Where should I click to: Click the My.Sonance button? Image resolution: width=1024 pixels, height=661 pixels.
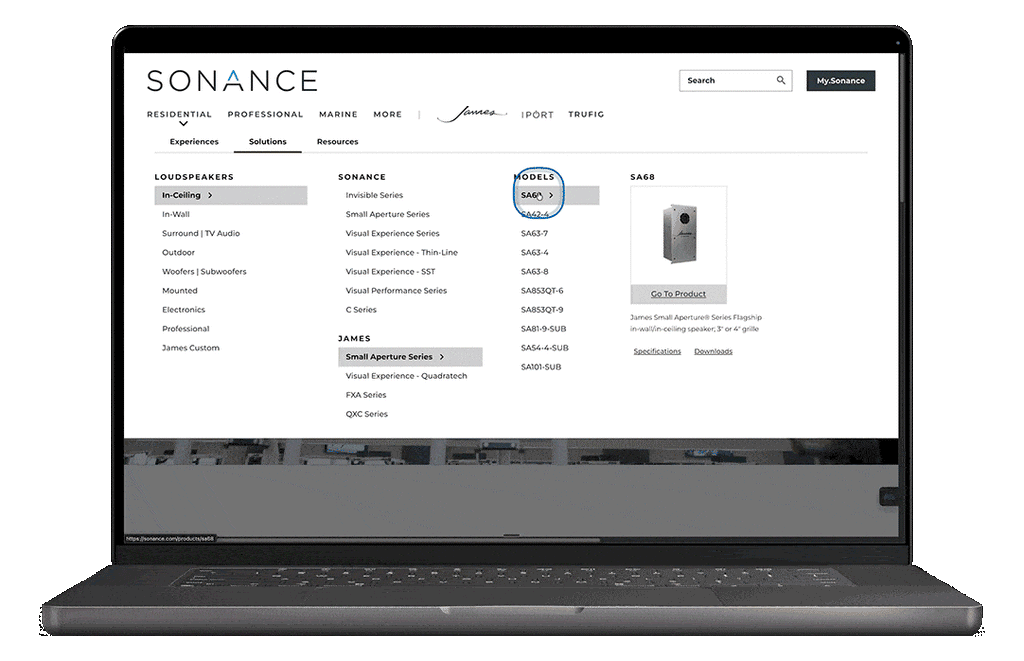tap(840, 80)
